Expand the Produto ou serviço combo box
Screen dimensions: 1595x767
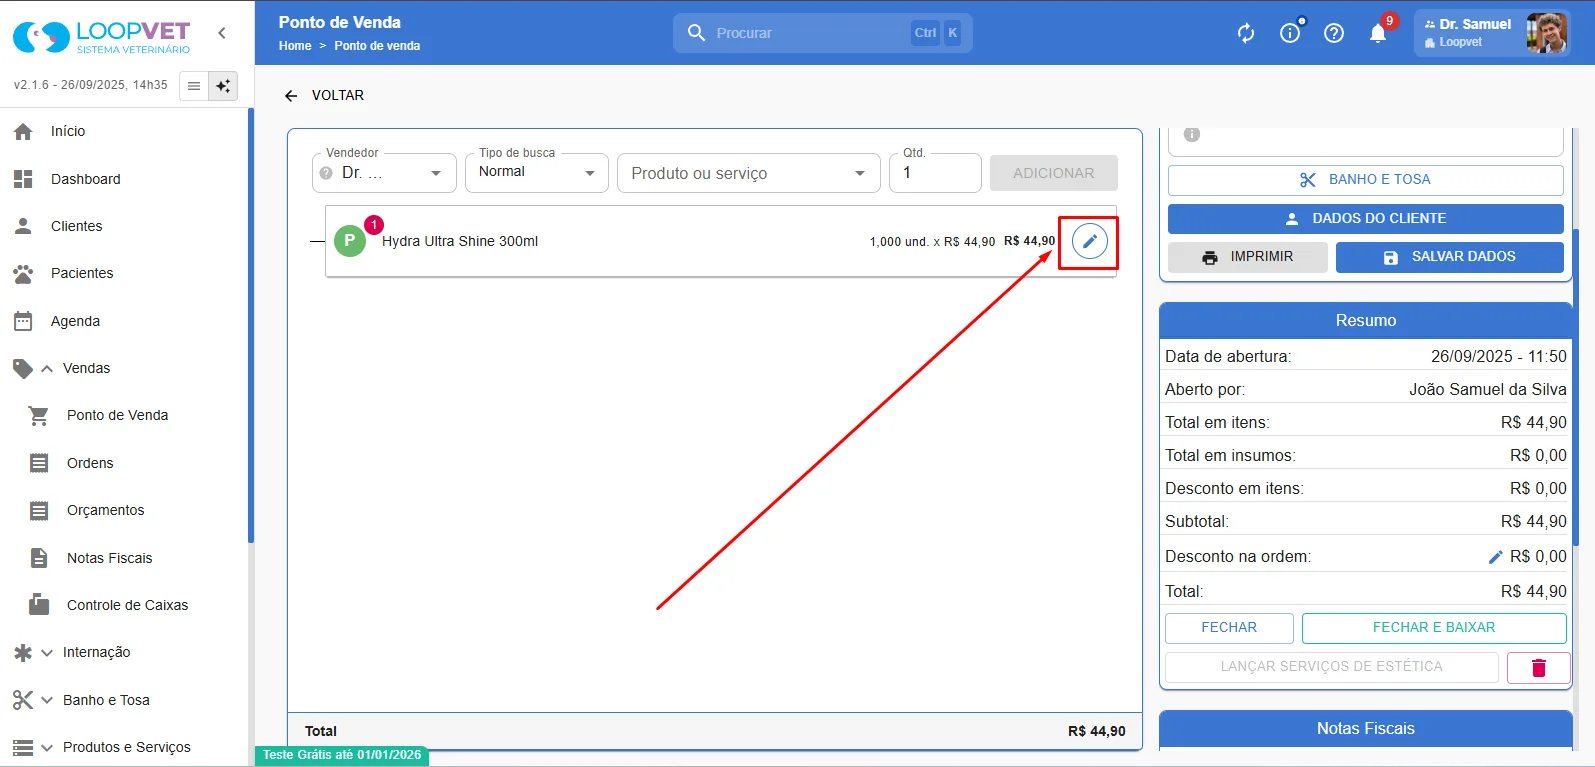tap(749, 173)
